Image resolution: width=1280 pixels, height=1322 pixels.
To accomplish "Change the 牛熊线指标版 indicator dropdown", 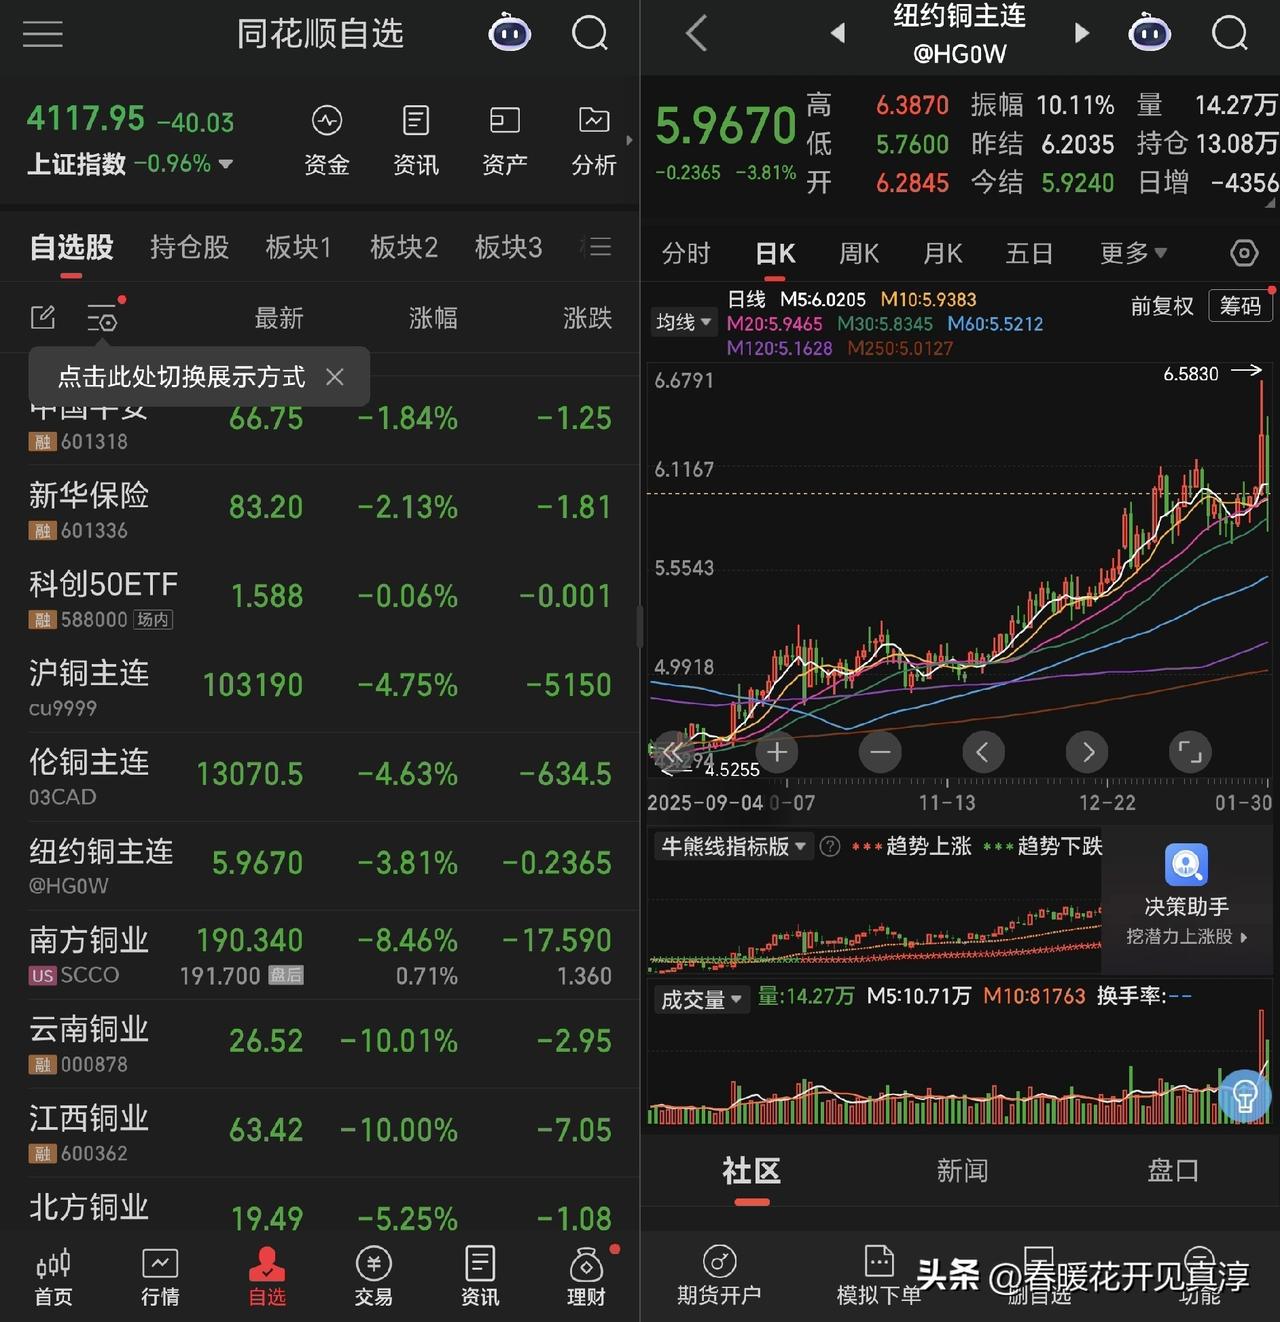I will coord(733,847).
